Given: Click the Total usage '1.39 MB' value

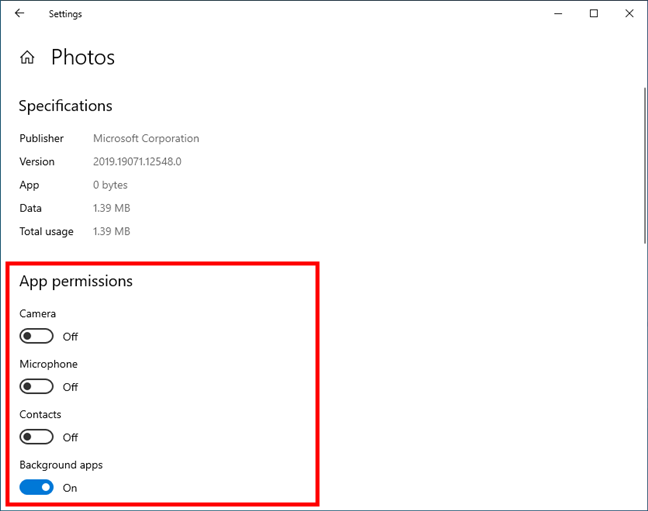Looking at the screenshot, I should pyautogui.click(x=112, y=231).
